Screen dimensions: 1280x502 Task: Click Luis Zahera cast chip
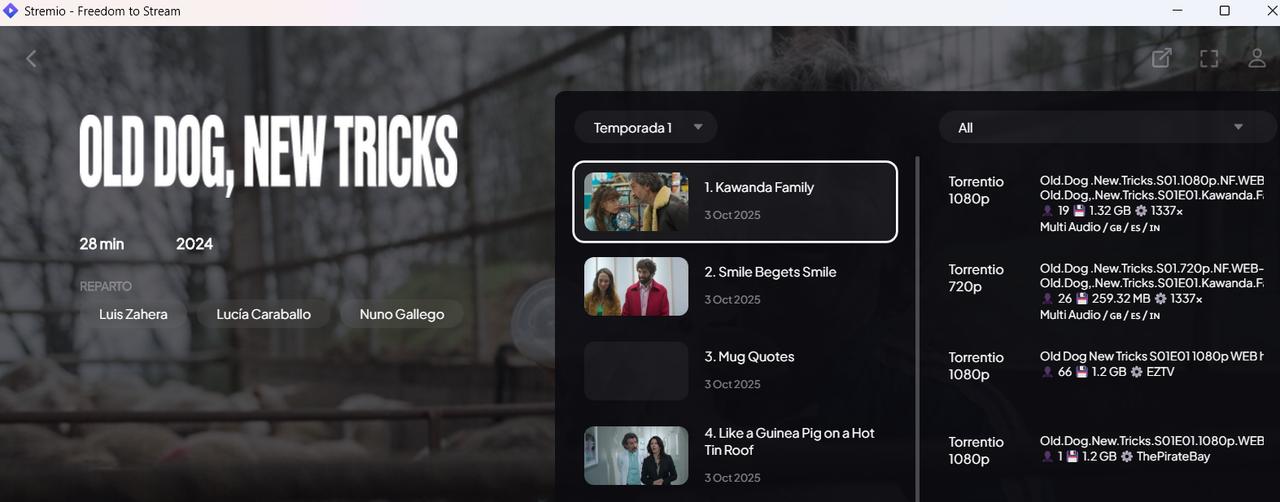tap(133, 314)
